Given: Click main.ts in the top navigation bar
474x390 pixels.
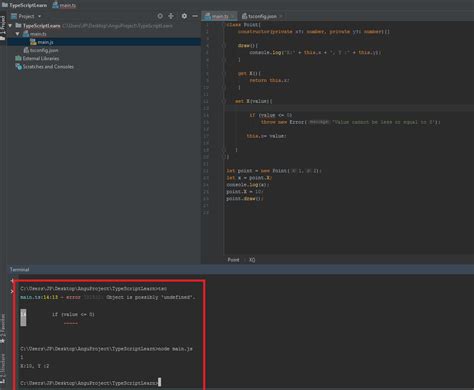Looking at the screenshot, I should click(64, 5).
